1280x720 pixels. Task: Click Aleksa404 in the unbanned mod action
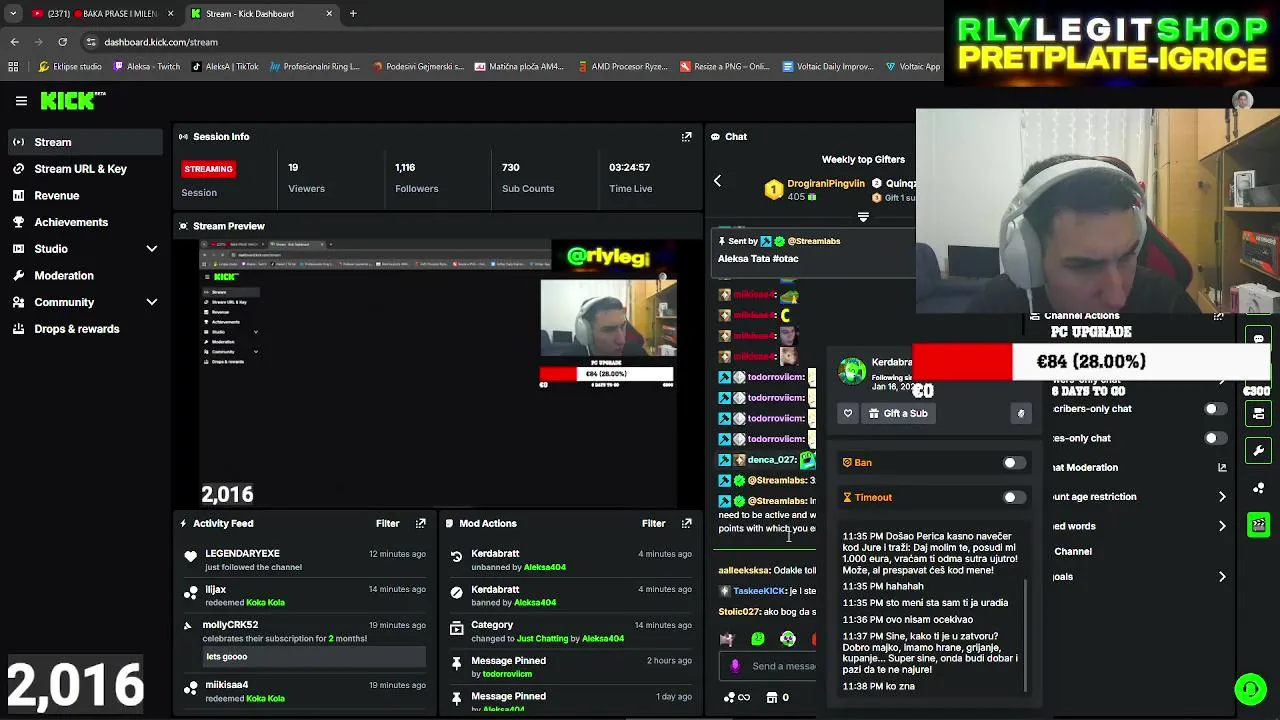(545, 568)
